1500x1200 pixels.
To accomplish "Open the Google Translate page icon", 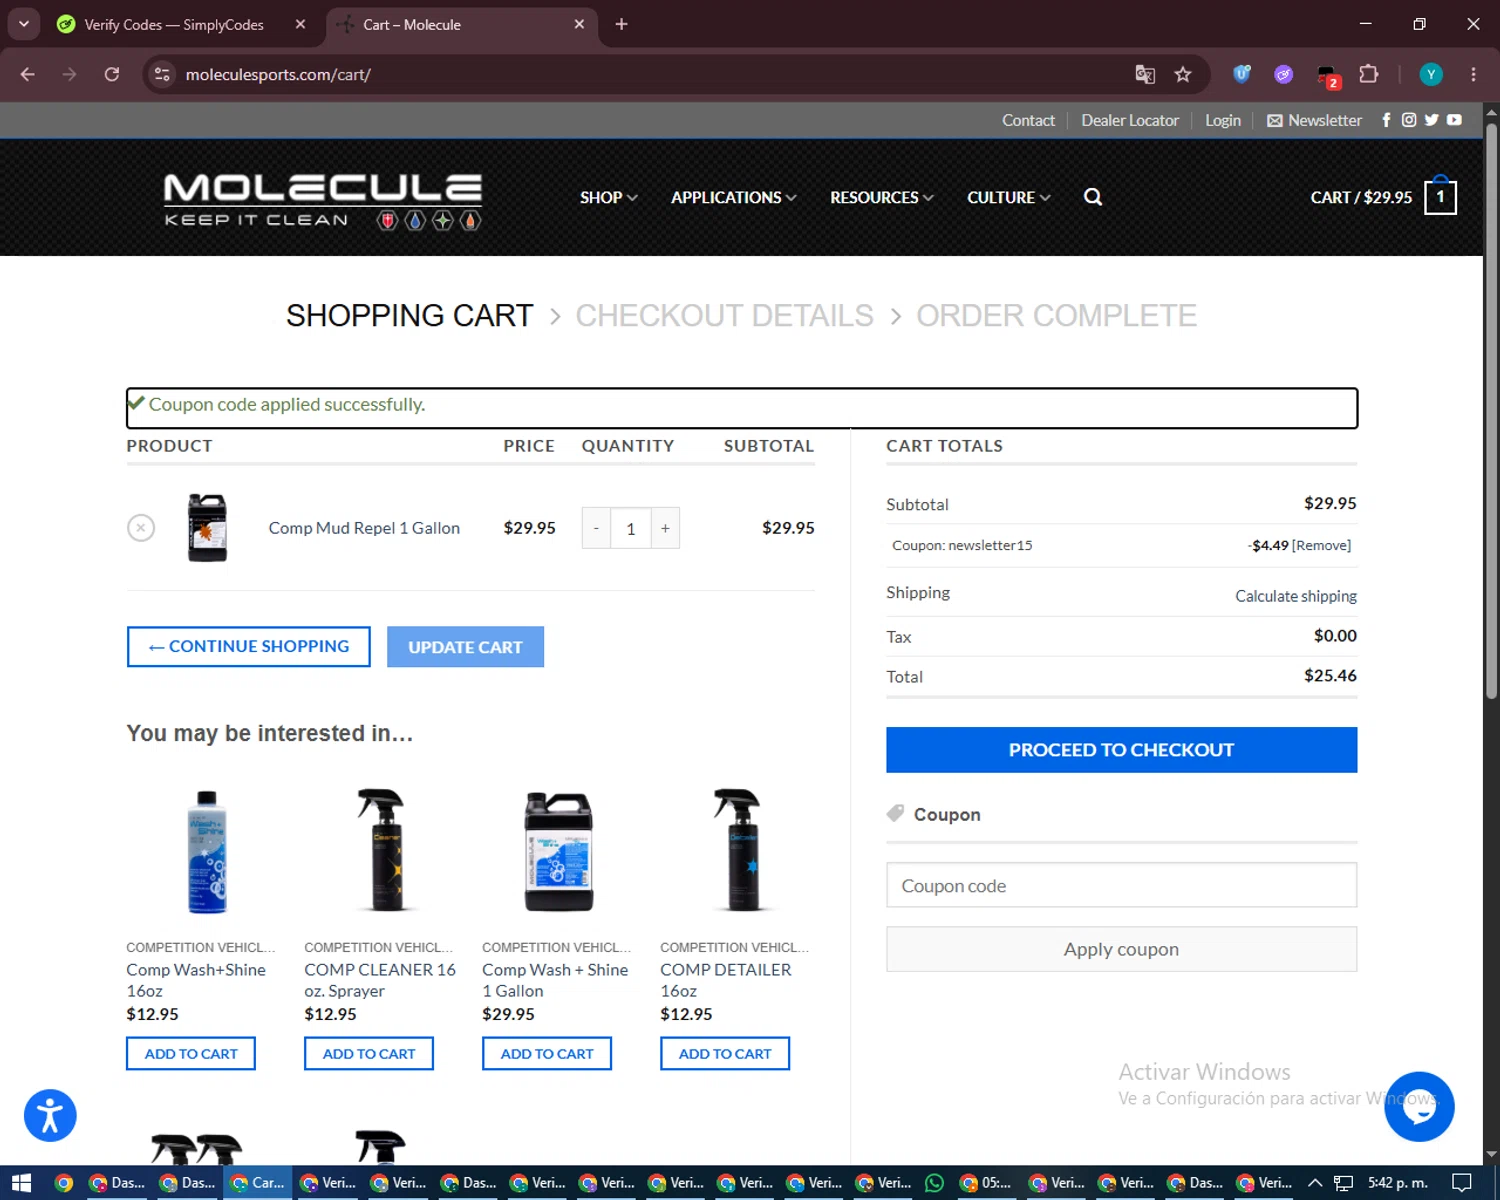I will coord(1145,75).
